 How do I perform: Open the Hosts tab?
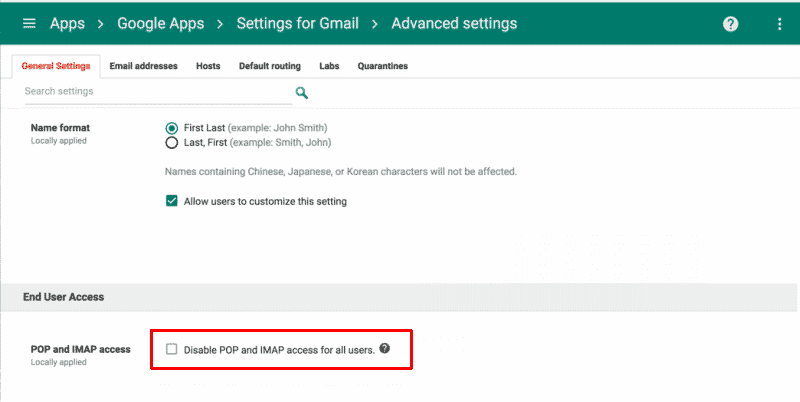(208, 66)
